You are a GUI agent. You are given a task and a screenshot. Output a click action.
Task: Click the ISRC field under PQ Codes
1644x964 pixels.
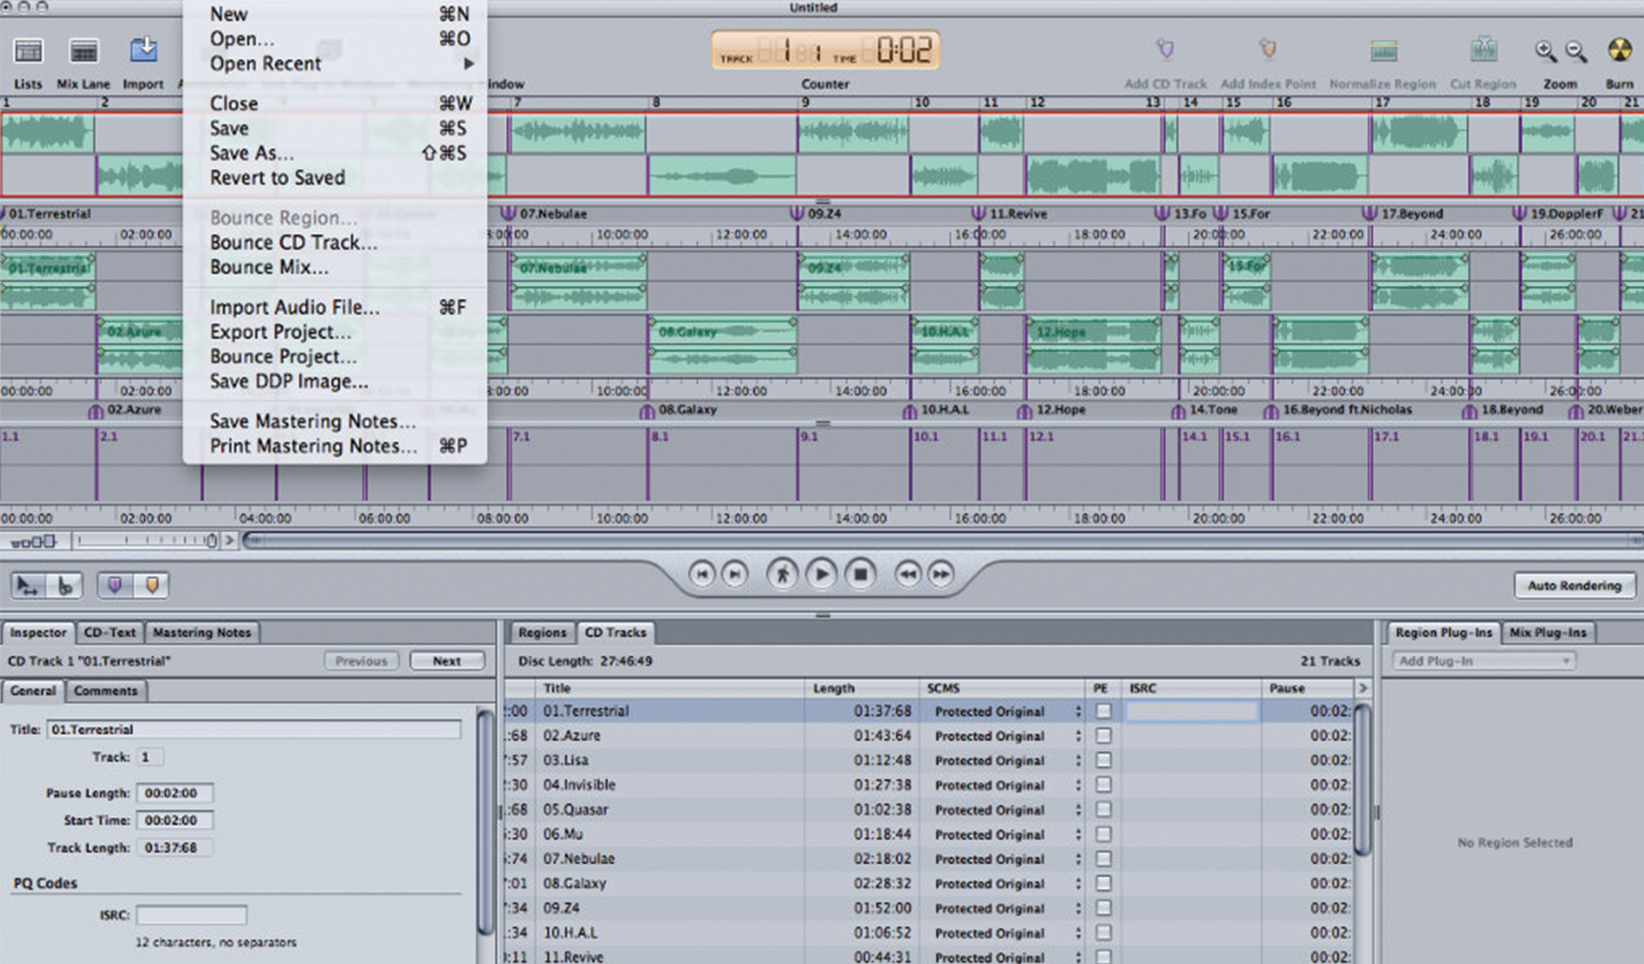[191, 915]
